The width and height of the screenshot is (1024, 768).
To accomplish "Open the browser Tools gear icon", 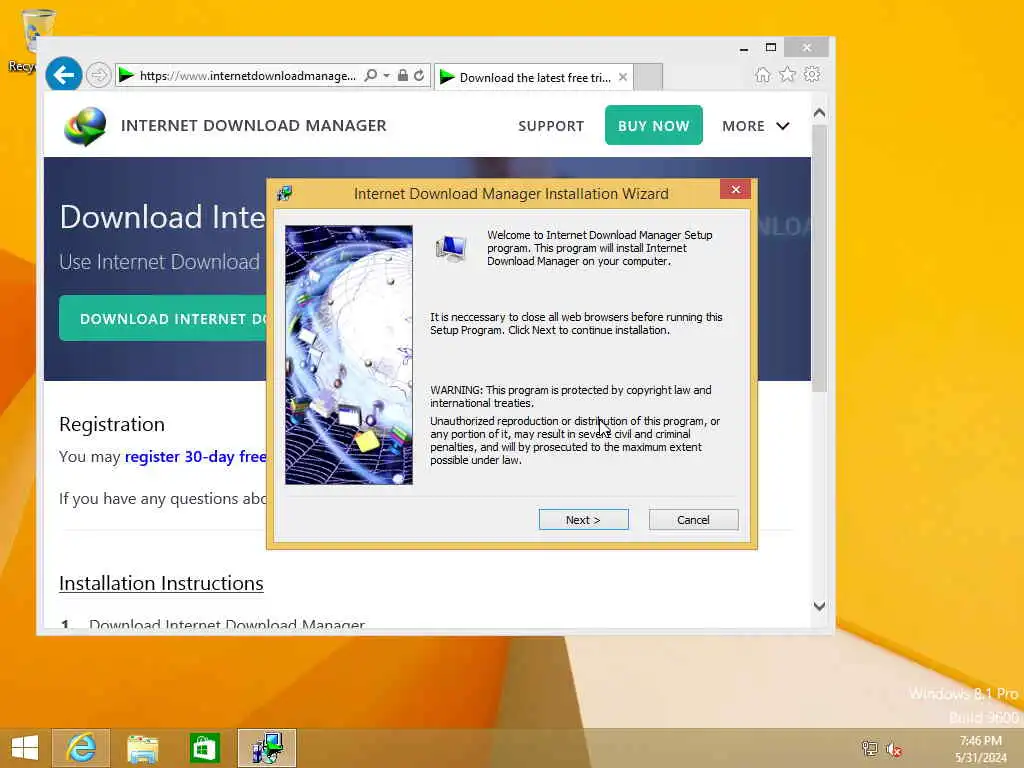I will pyautogui.click(x=812, y=74).
